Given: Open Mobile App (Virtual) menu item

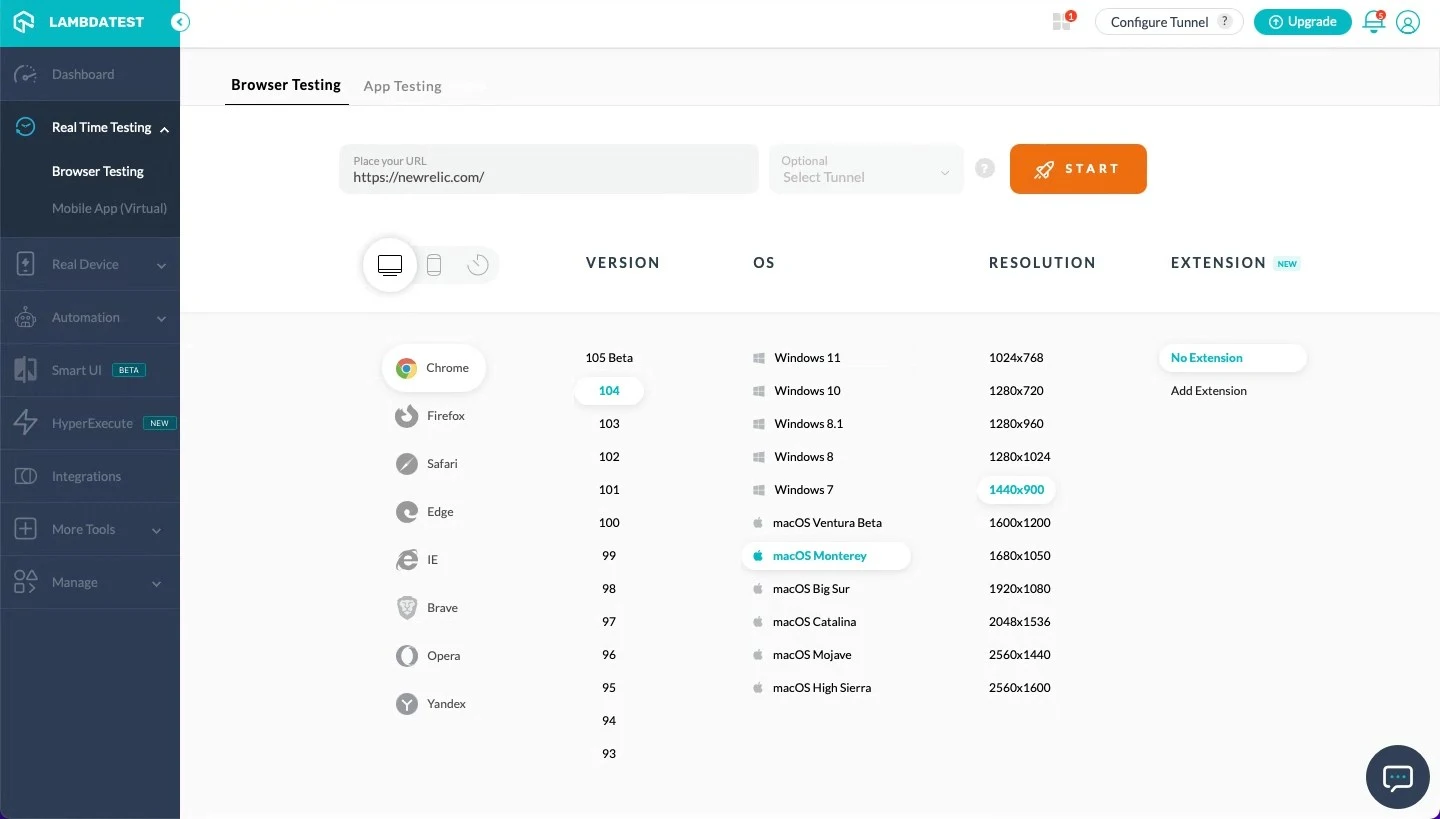Looking at the screenshot, I should 109,209.
